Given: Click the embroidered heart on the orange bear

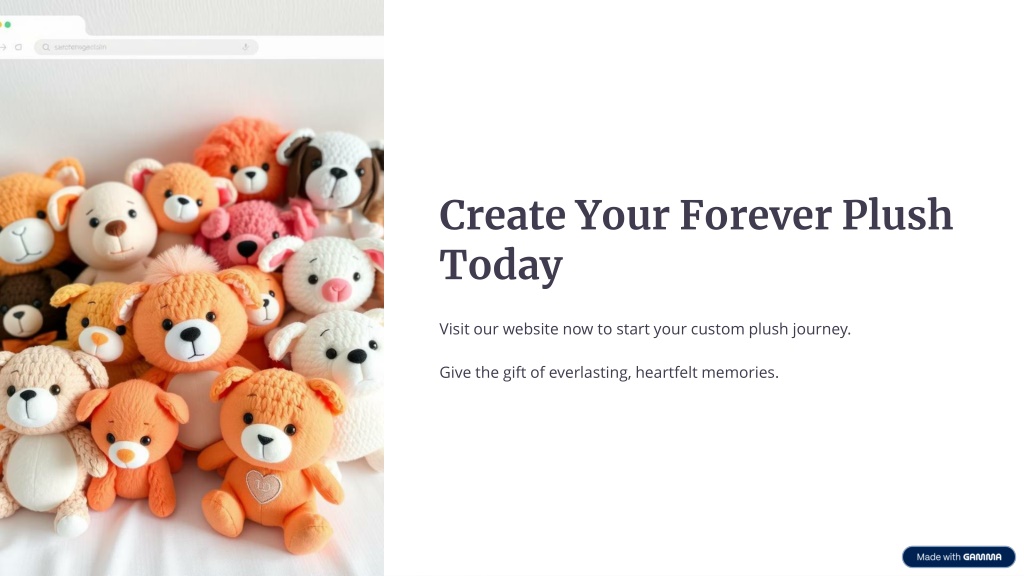Looking at the screenshot, I should click(263, 487).
